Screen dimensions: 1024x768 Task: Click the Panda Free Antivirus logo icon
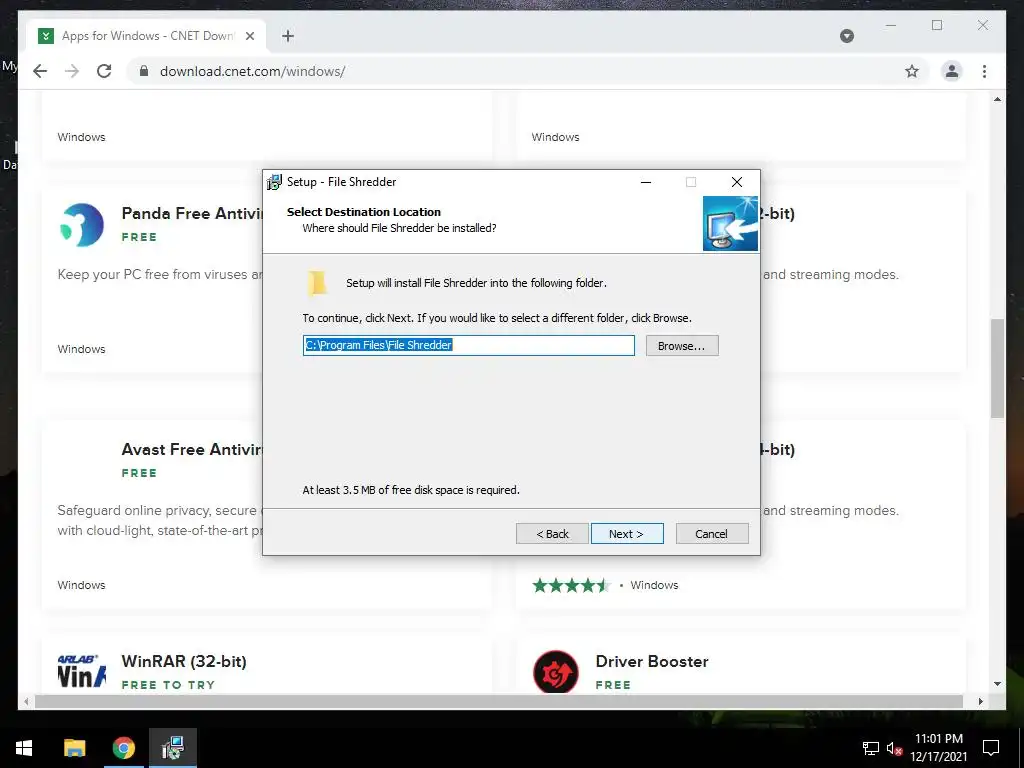click(82, 225)
